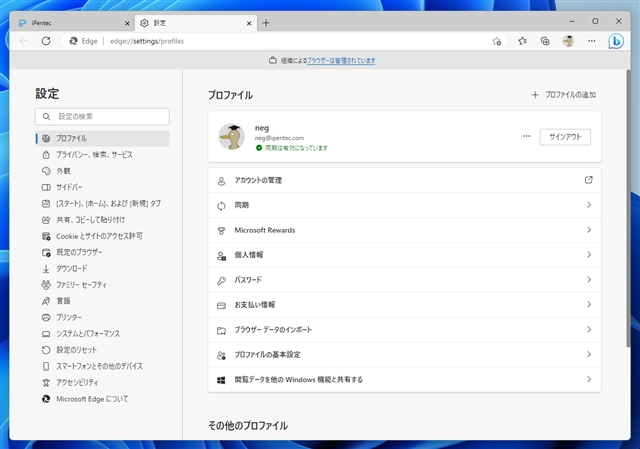Focus the 設定の検索 search field

[x=102, y=117]
